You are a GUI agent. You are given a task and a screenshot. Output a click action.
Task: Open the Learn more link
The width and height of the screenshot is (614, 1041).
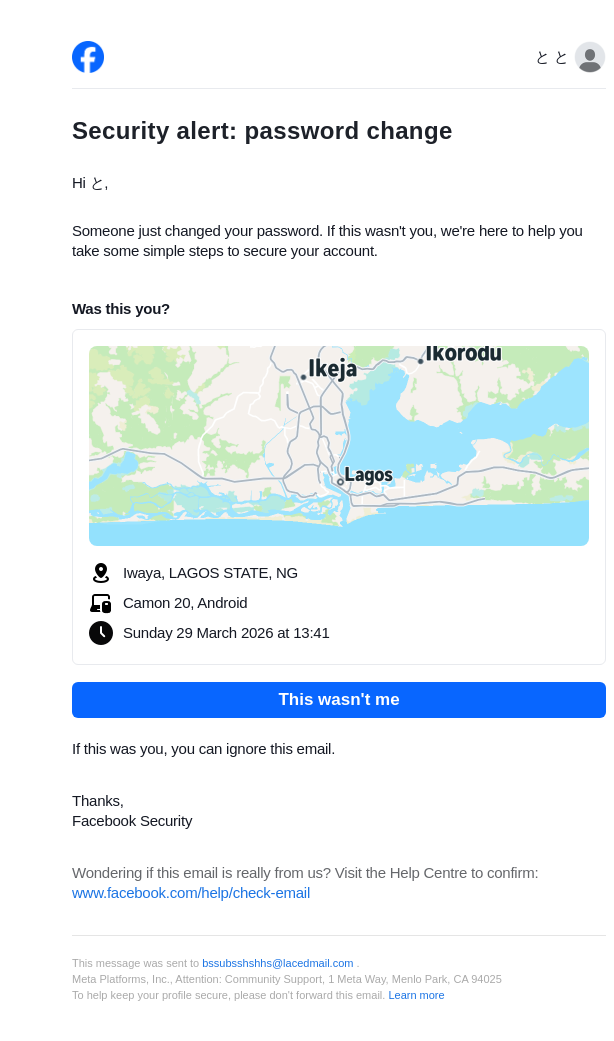416,995
